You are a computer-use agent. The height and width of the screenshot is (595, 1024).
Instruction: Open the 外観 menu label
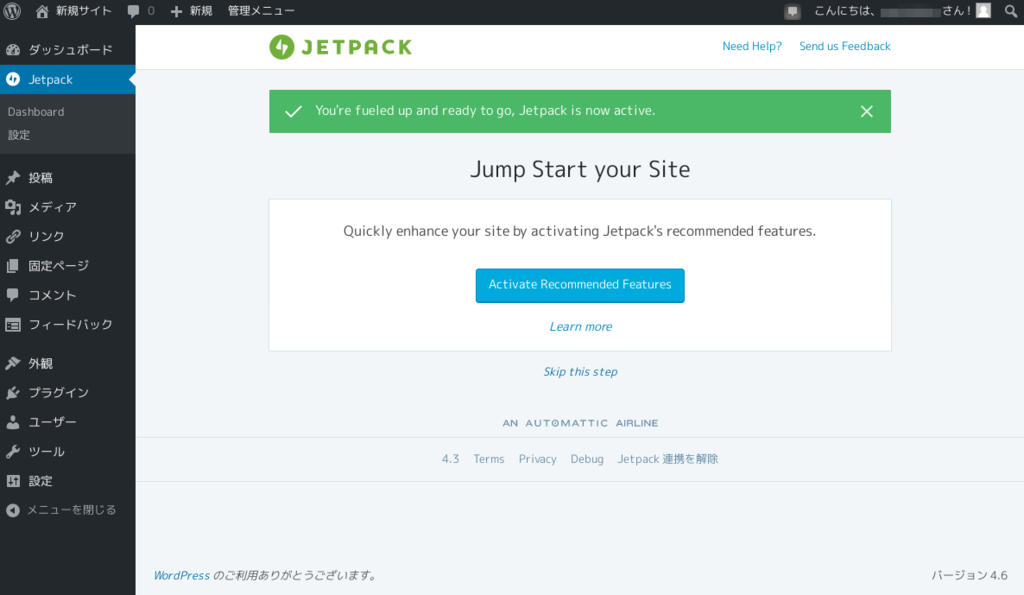pyautogui.click(x=40, y=363)
